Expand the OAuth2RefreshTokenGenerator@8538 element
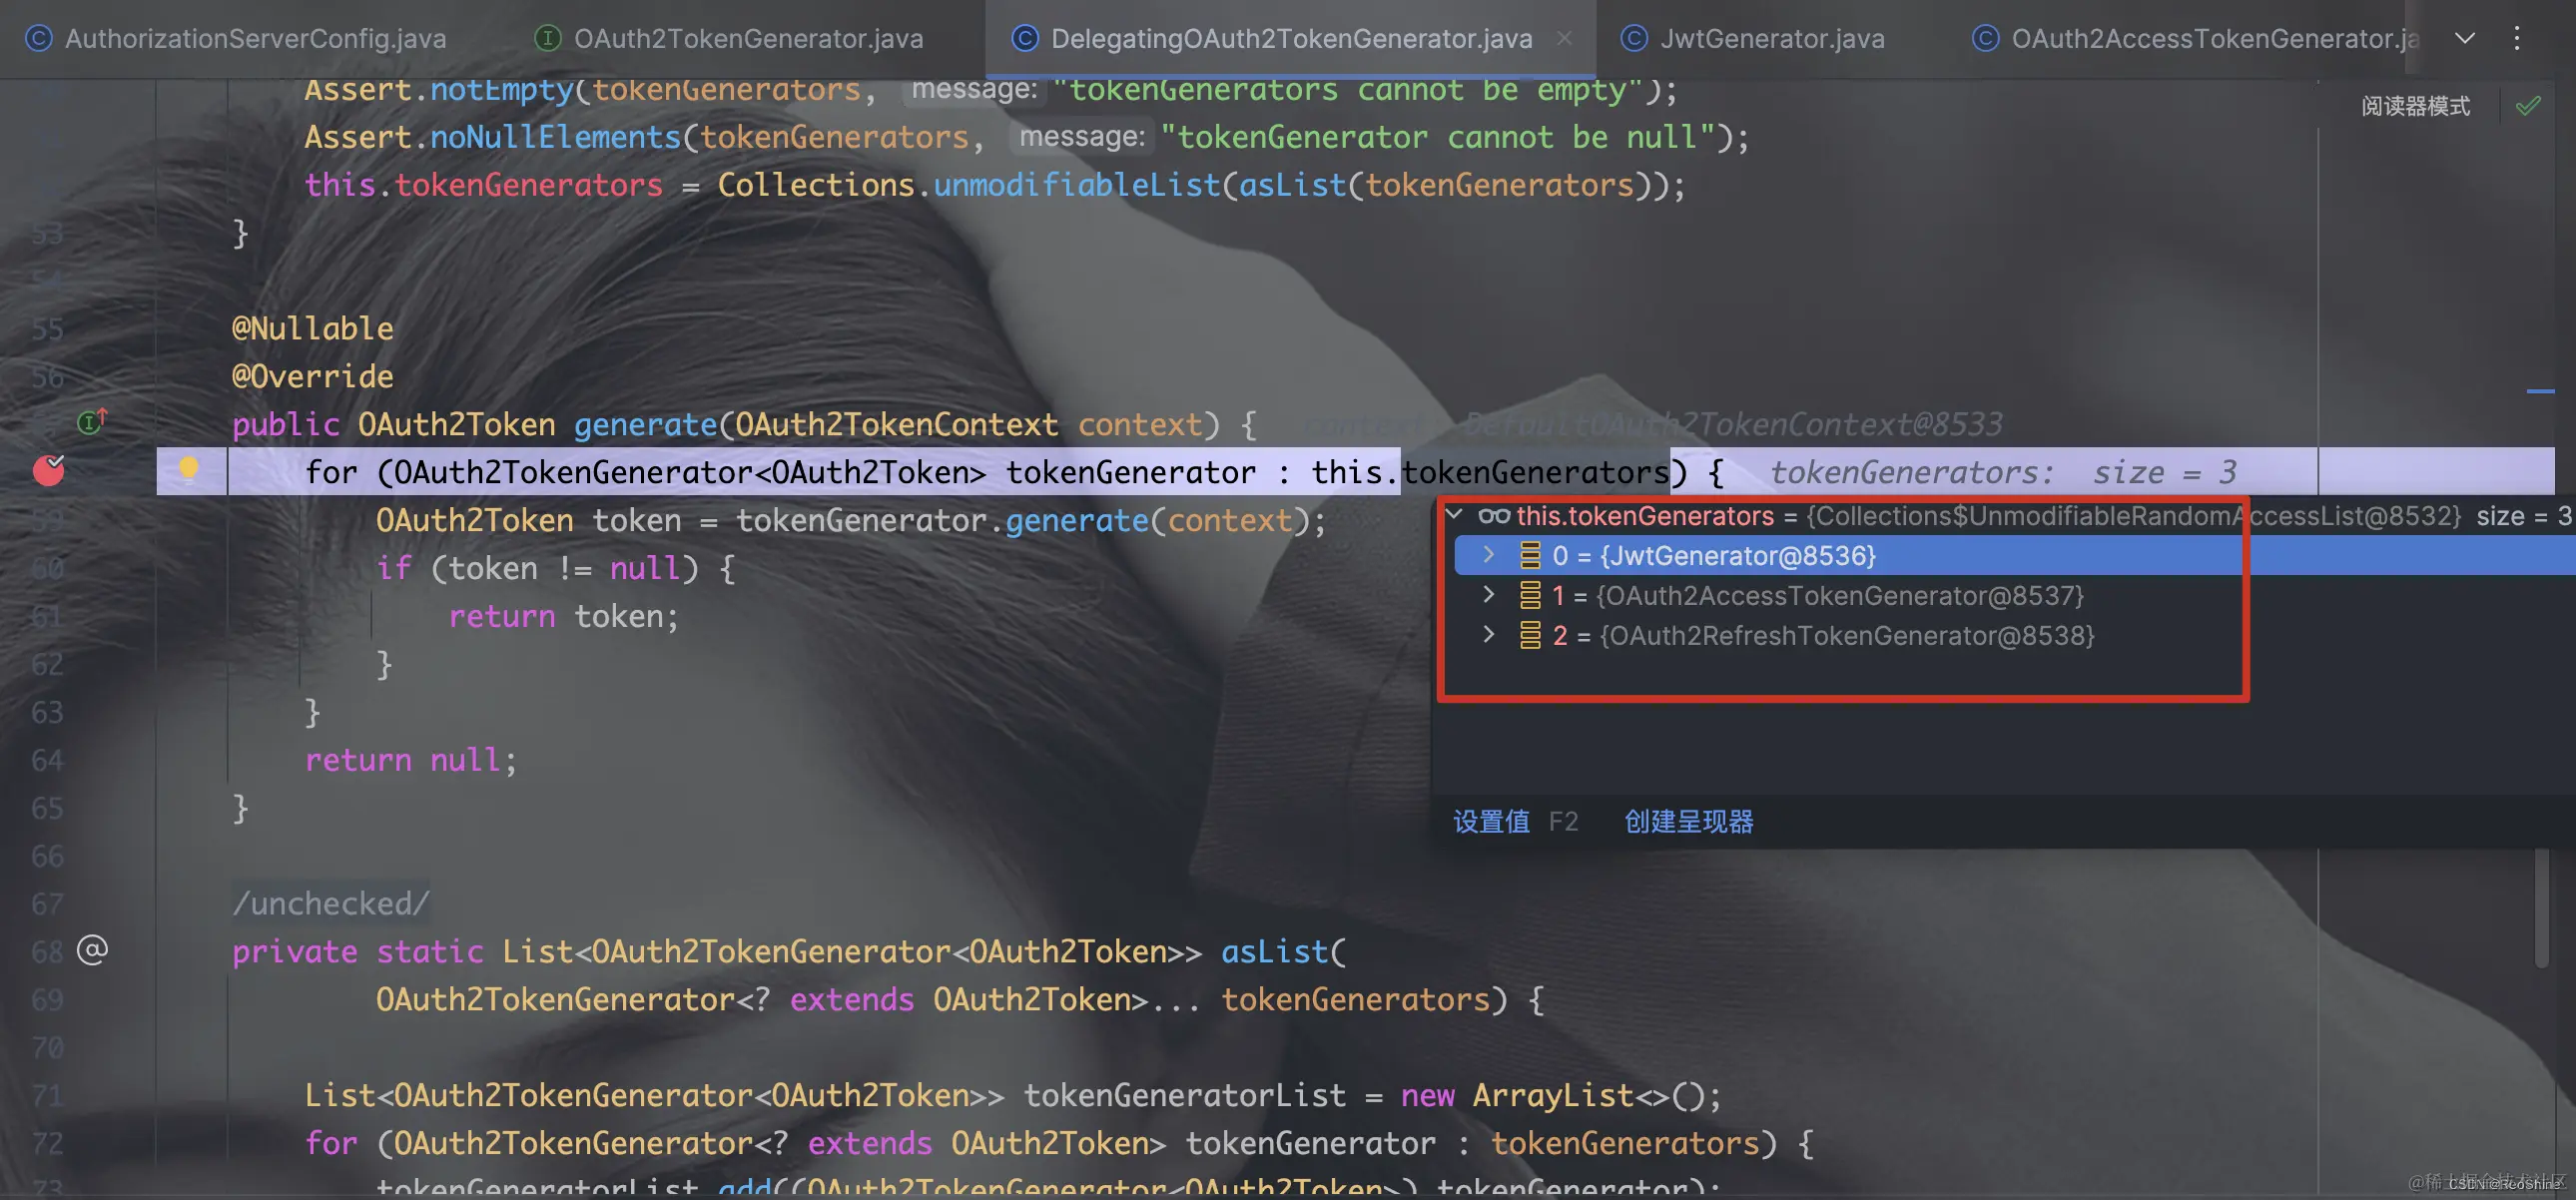 pyautogui.click(x=1488, y=635)
